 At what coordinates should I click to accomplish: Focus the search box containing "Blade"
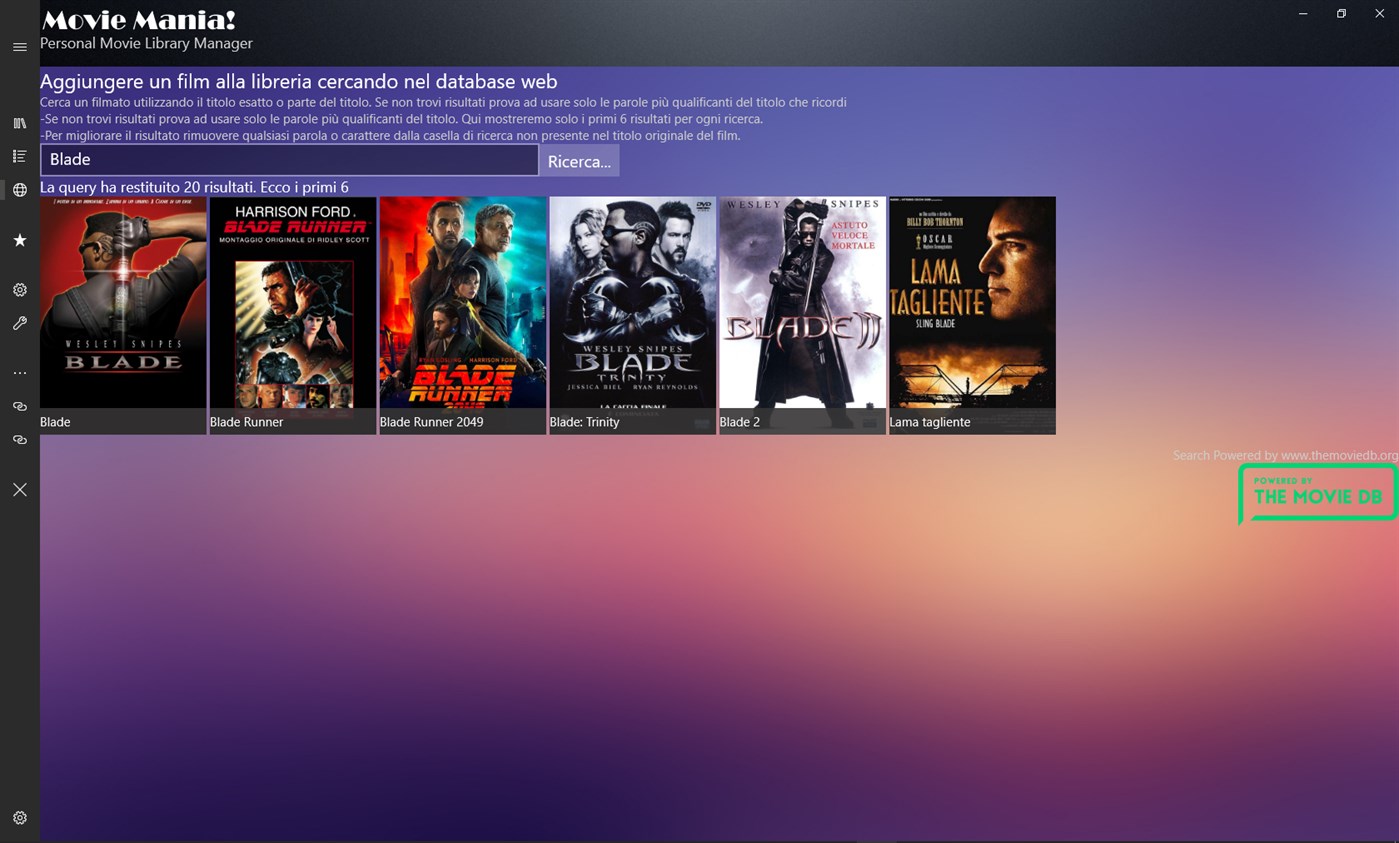click(289, 160)
